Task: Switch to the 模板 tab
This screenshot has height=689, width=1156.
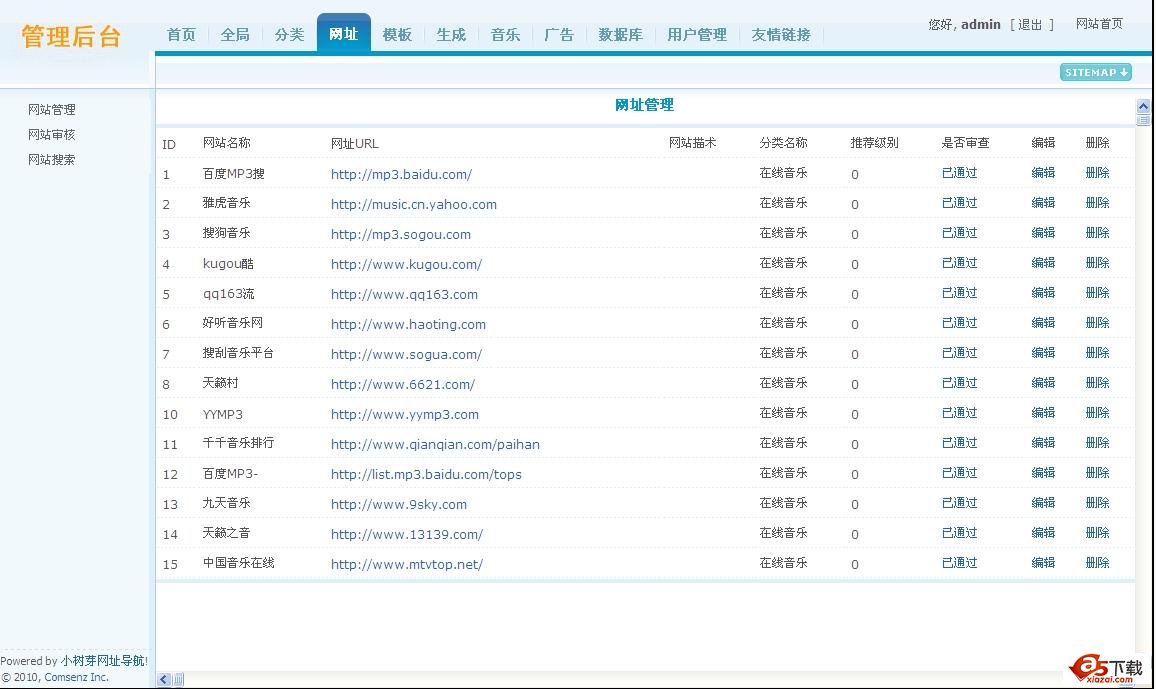Action: [x=397, y=34]
